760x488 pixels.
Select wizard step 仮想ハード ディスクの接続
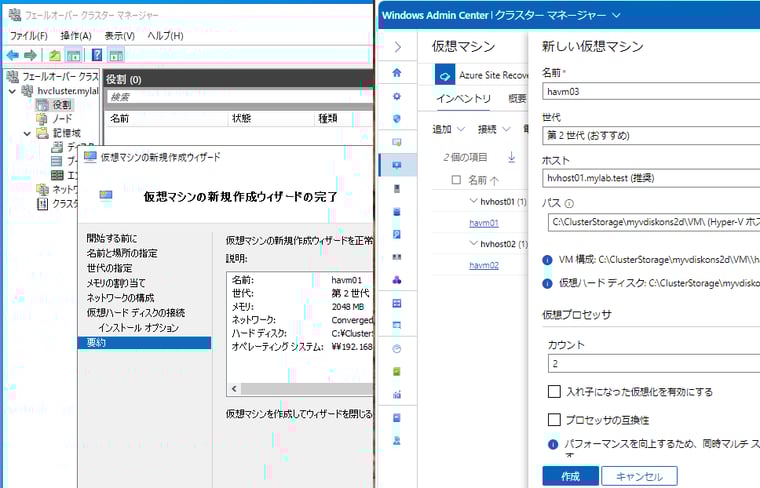click(x=136, y=313)
